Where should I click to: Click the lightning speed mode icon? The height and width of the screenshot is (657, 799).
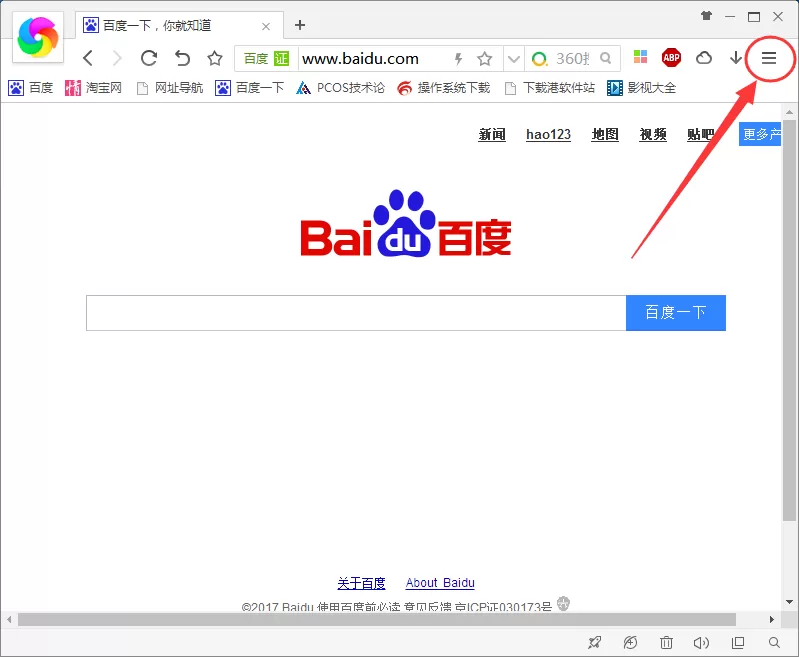pyautogui.click(x=458, y=59)
